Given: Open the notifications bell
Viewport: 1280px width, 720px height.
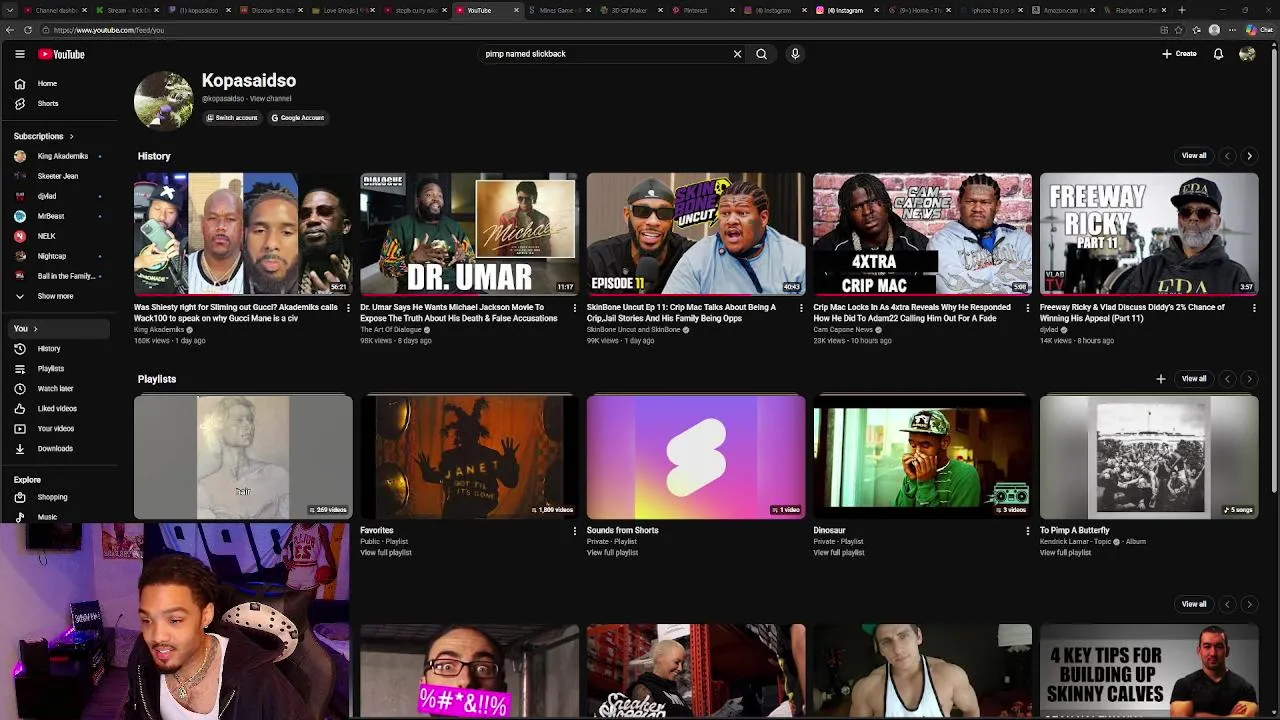Looking at the screenshot, I should (x=1218, y=54).
